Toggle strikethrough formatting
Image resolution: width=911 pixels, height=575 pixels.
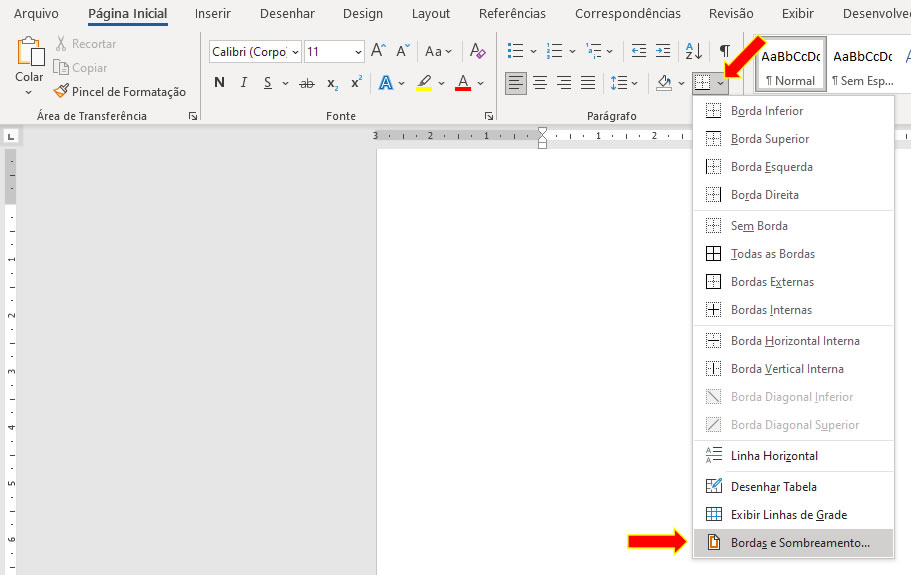tap(307, 84)
